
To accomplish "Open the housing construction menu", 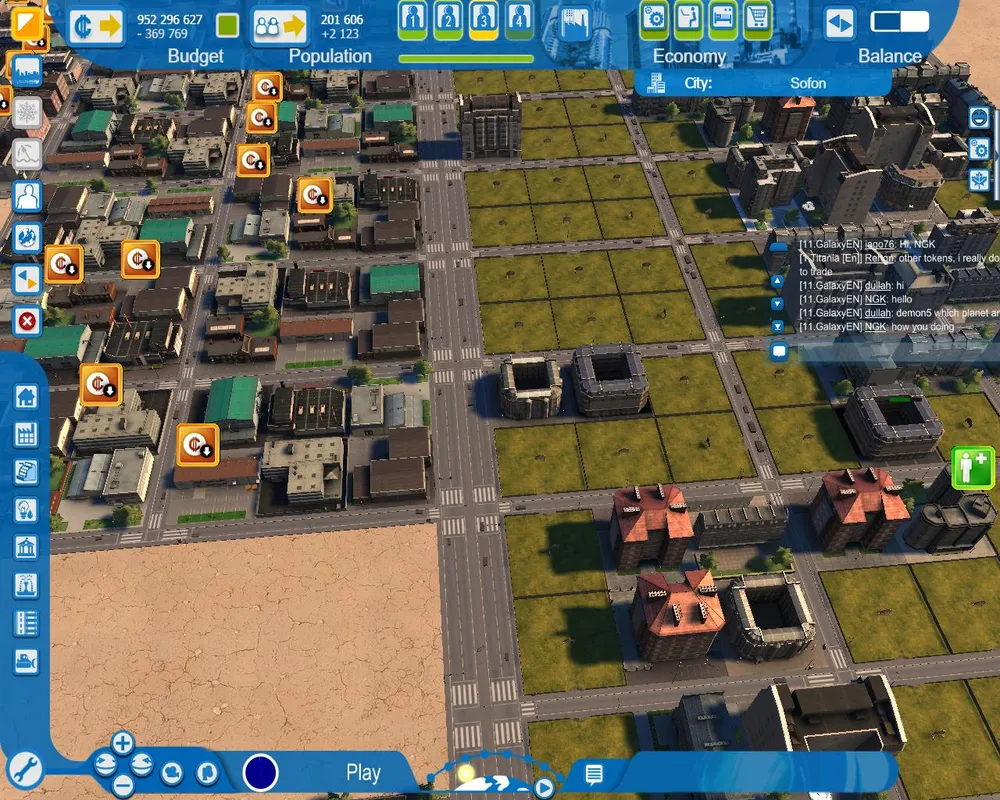I will [26, 397].
